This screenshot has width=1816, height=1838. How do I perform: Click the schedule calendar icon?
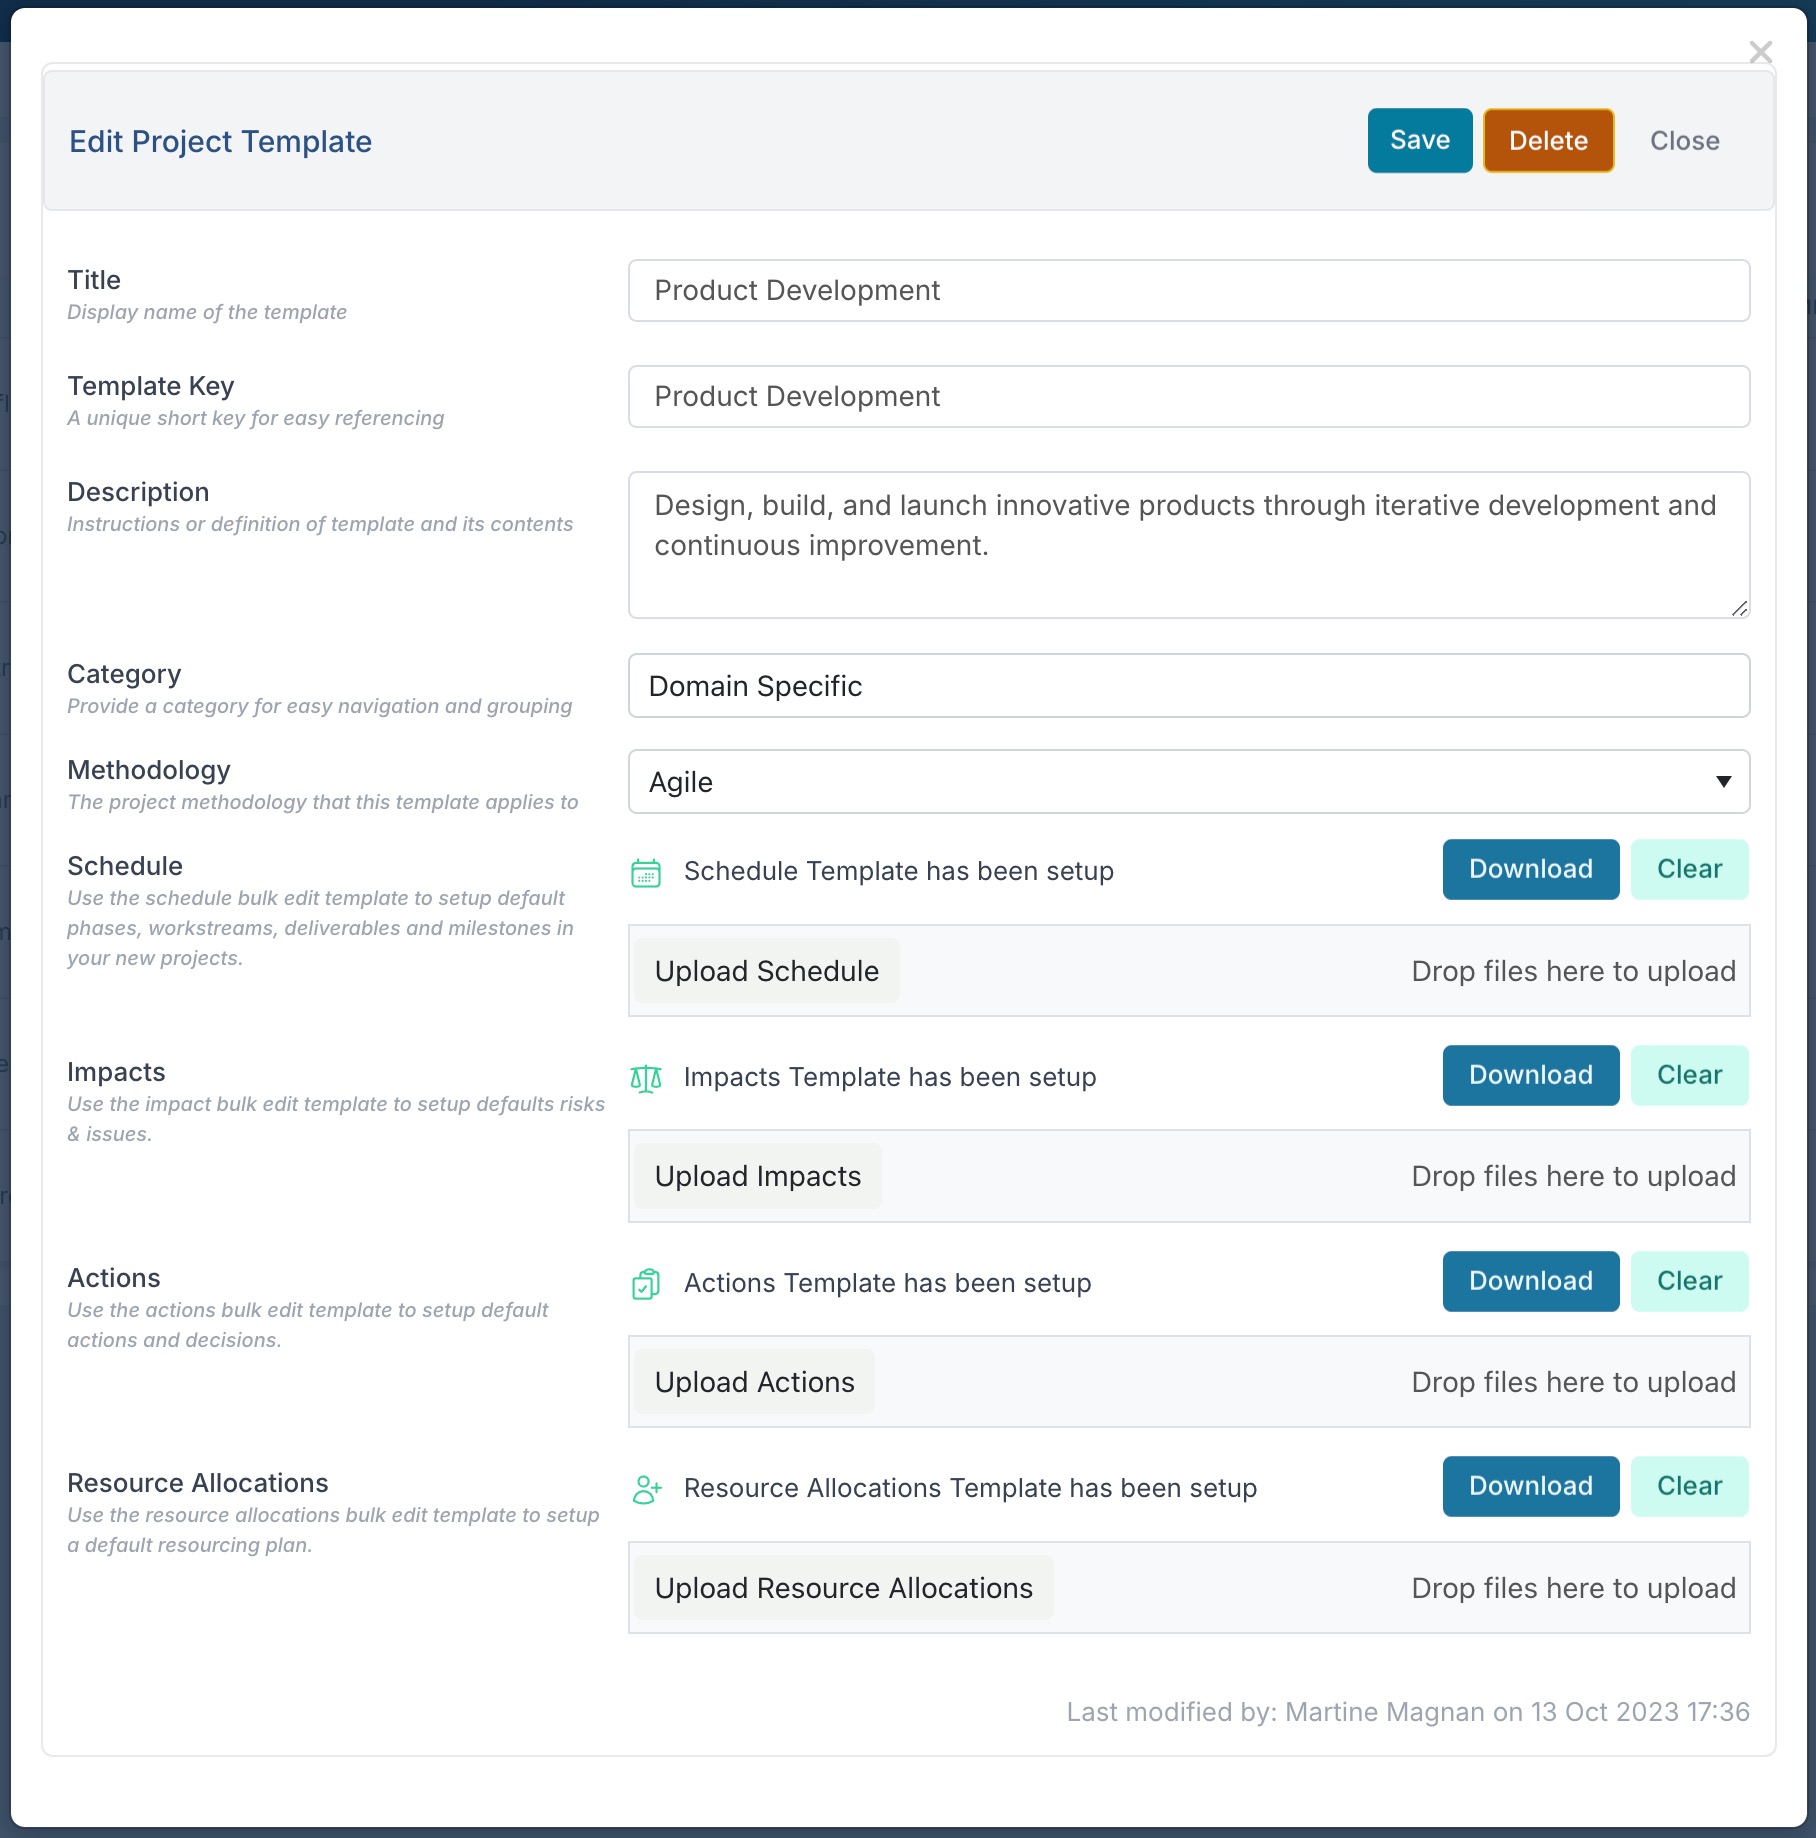646,872
